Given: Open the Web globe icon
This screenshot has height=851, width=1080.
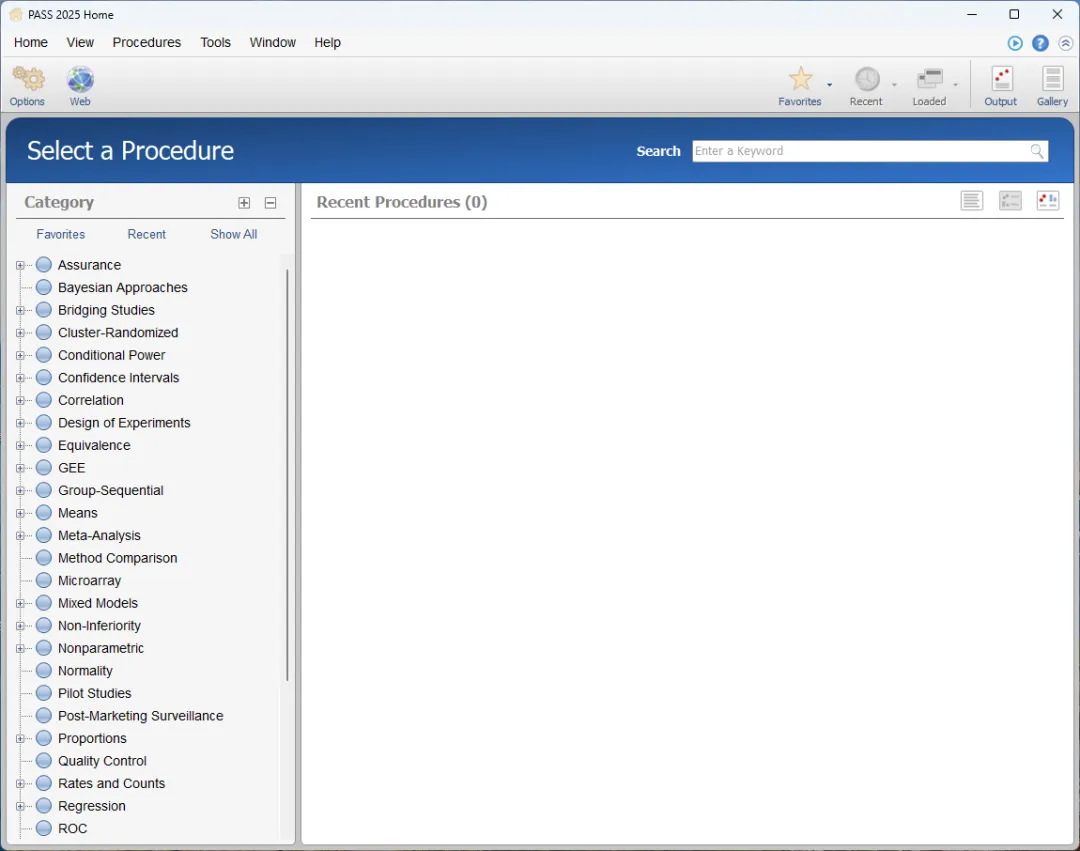Looking at the screenshot, I should 80,80.
